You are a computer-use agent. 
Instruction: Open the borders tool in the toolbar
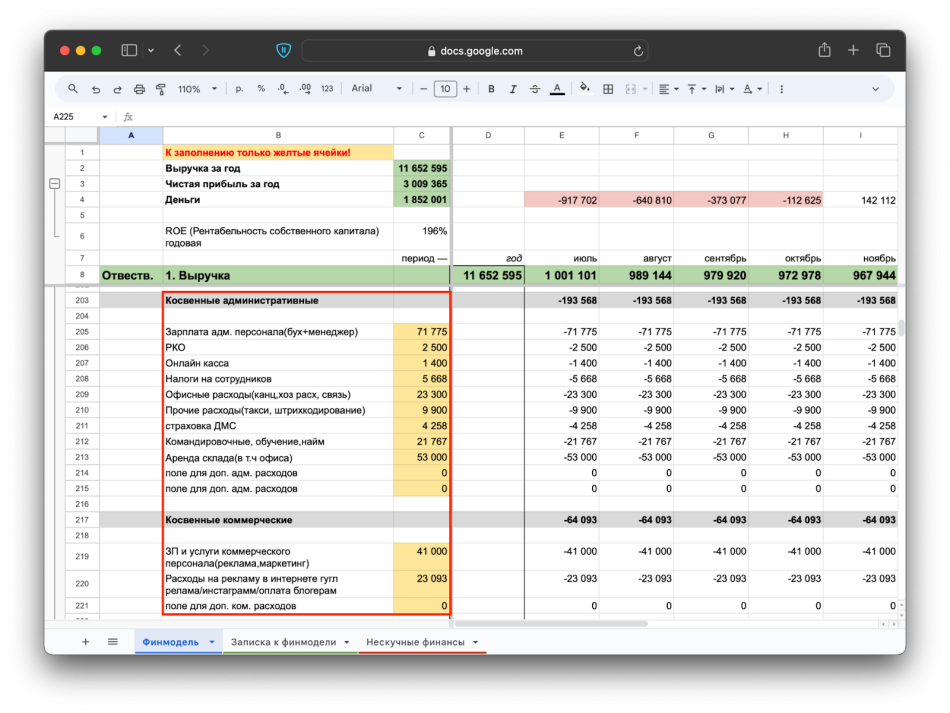coord(608,89)
